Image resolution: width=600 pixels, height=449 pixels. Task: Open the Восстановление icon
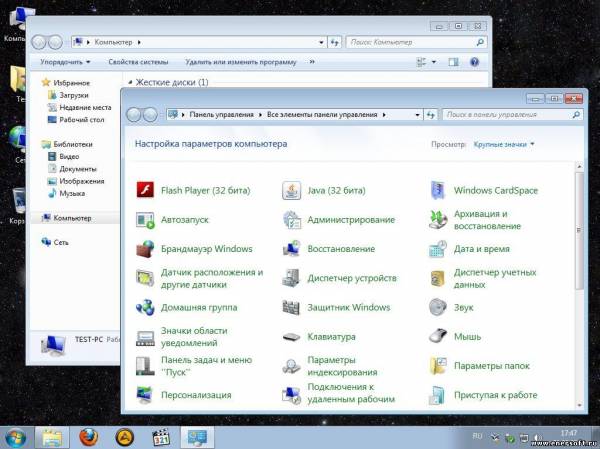[x=292, y=249]
